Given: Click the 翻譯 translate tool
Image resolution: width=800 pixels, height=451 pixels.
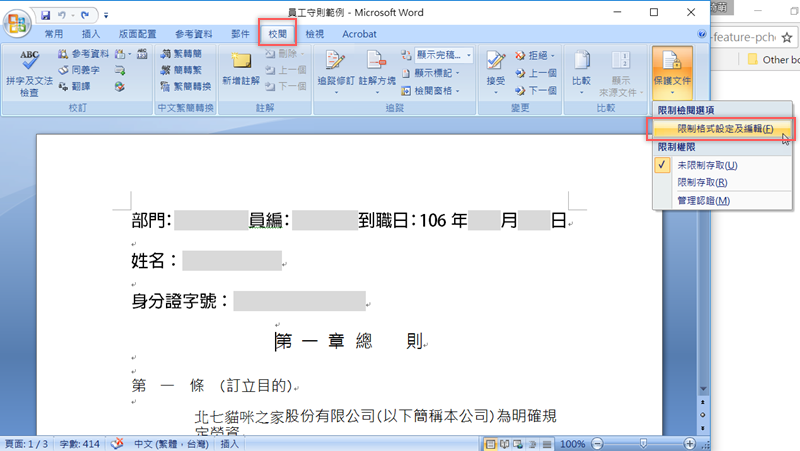Looking at the screenshot, I should (x=74, y=86).
